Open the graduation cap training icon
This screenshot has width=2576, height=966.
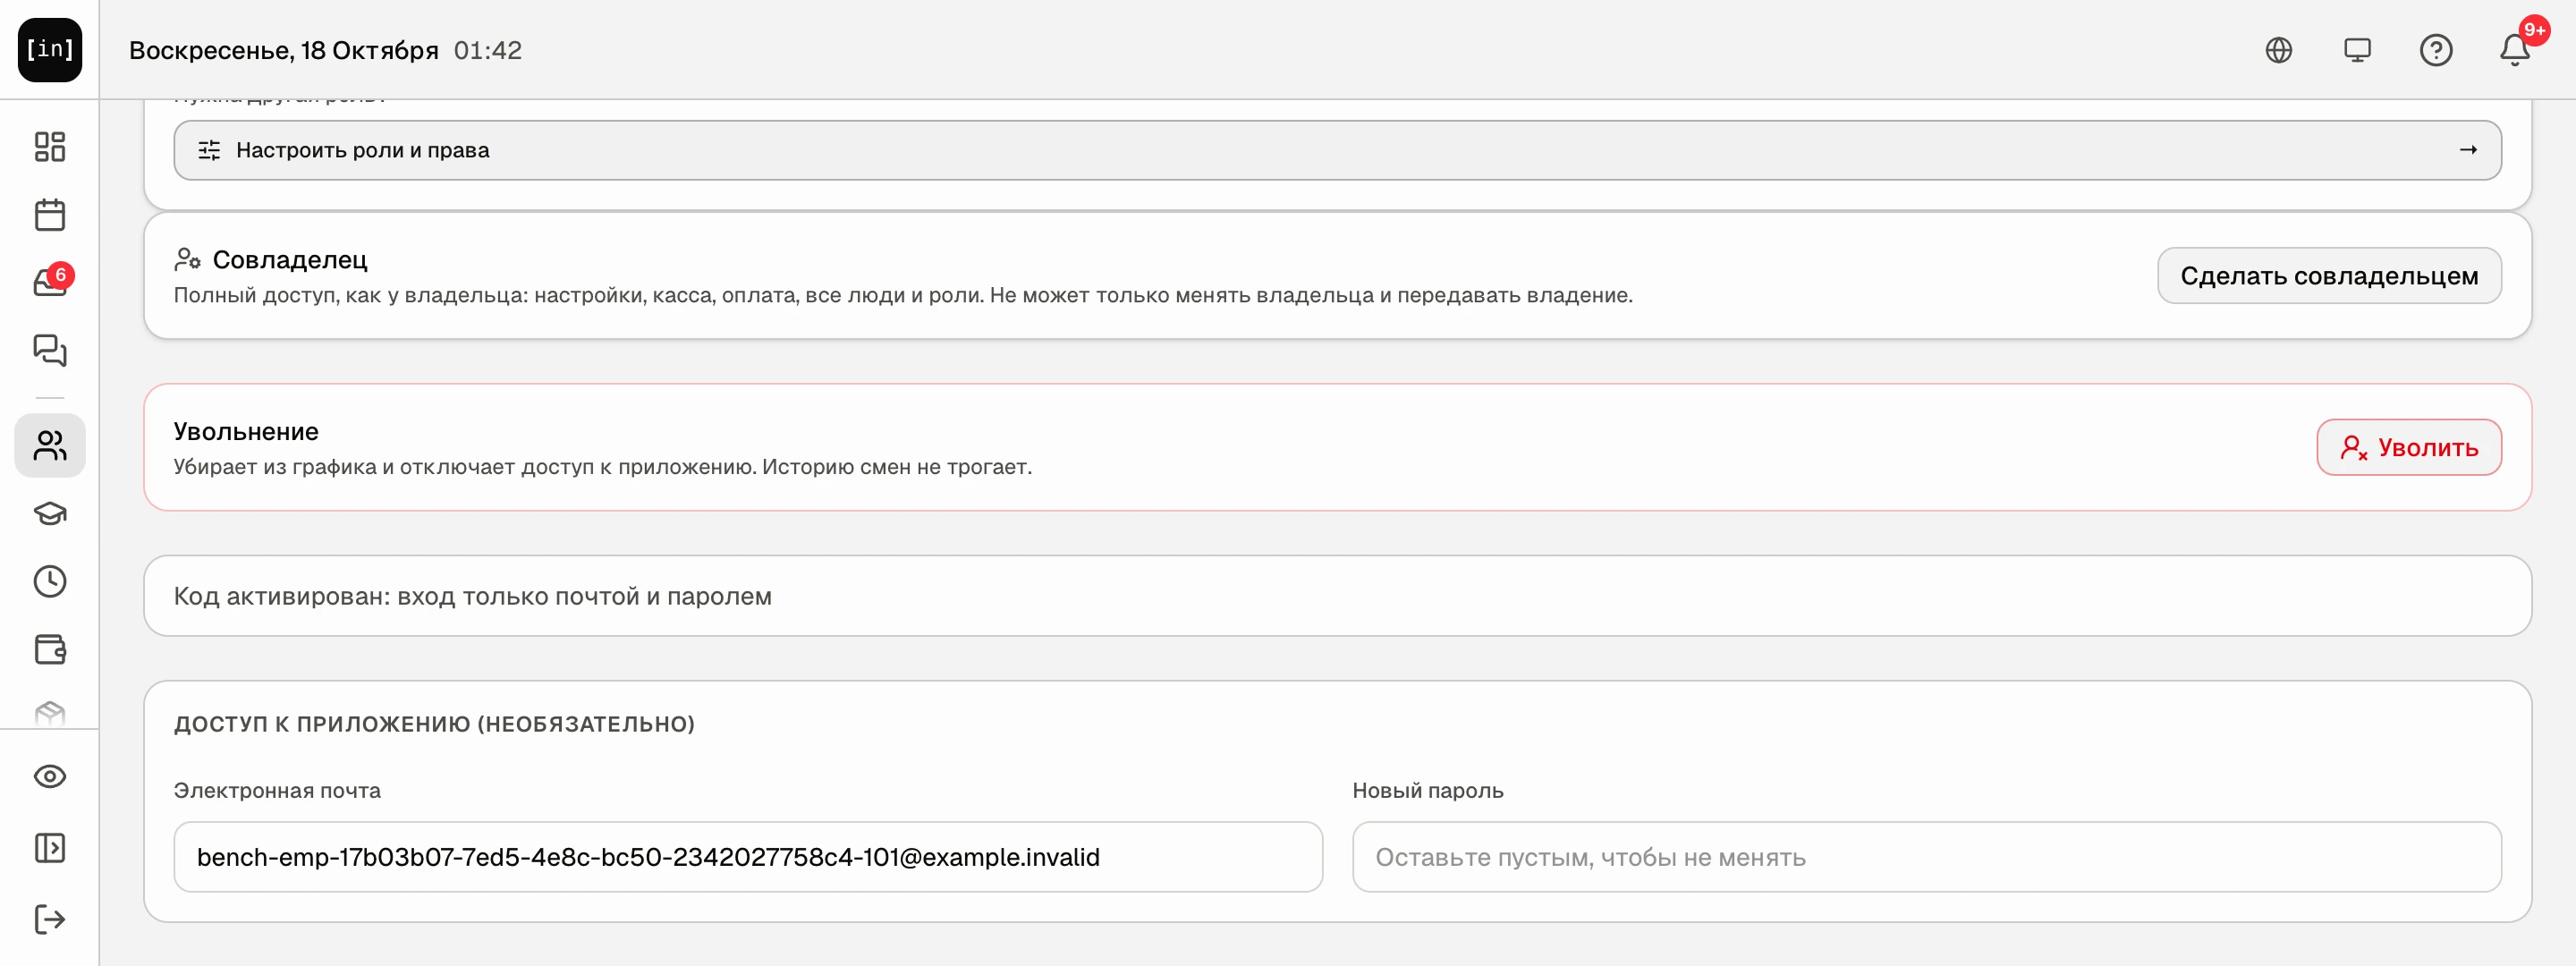tap(50, 514)
